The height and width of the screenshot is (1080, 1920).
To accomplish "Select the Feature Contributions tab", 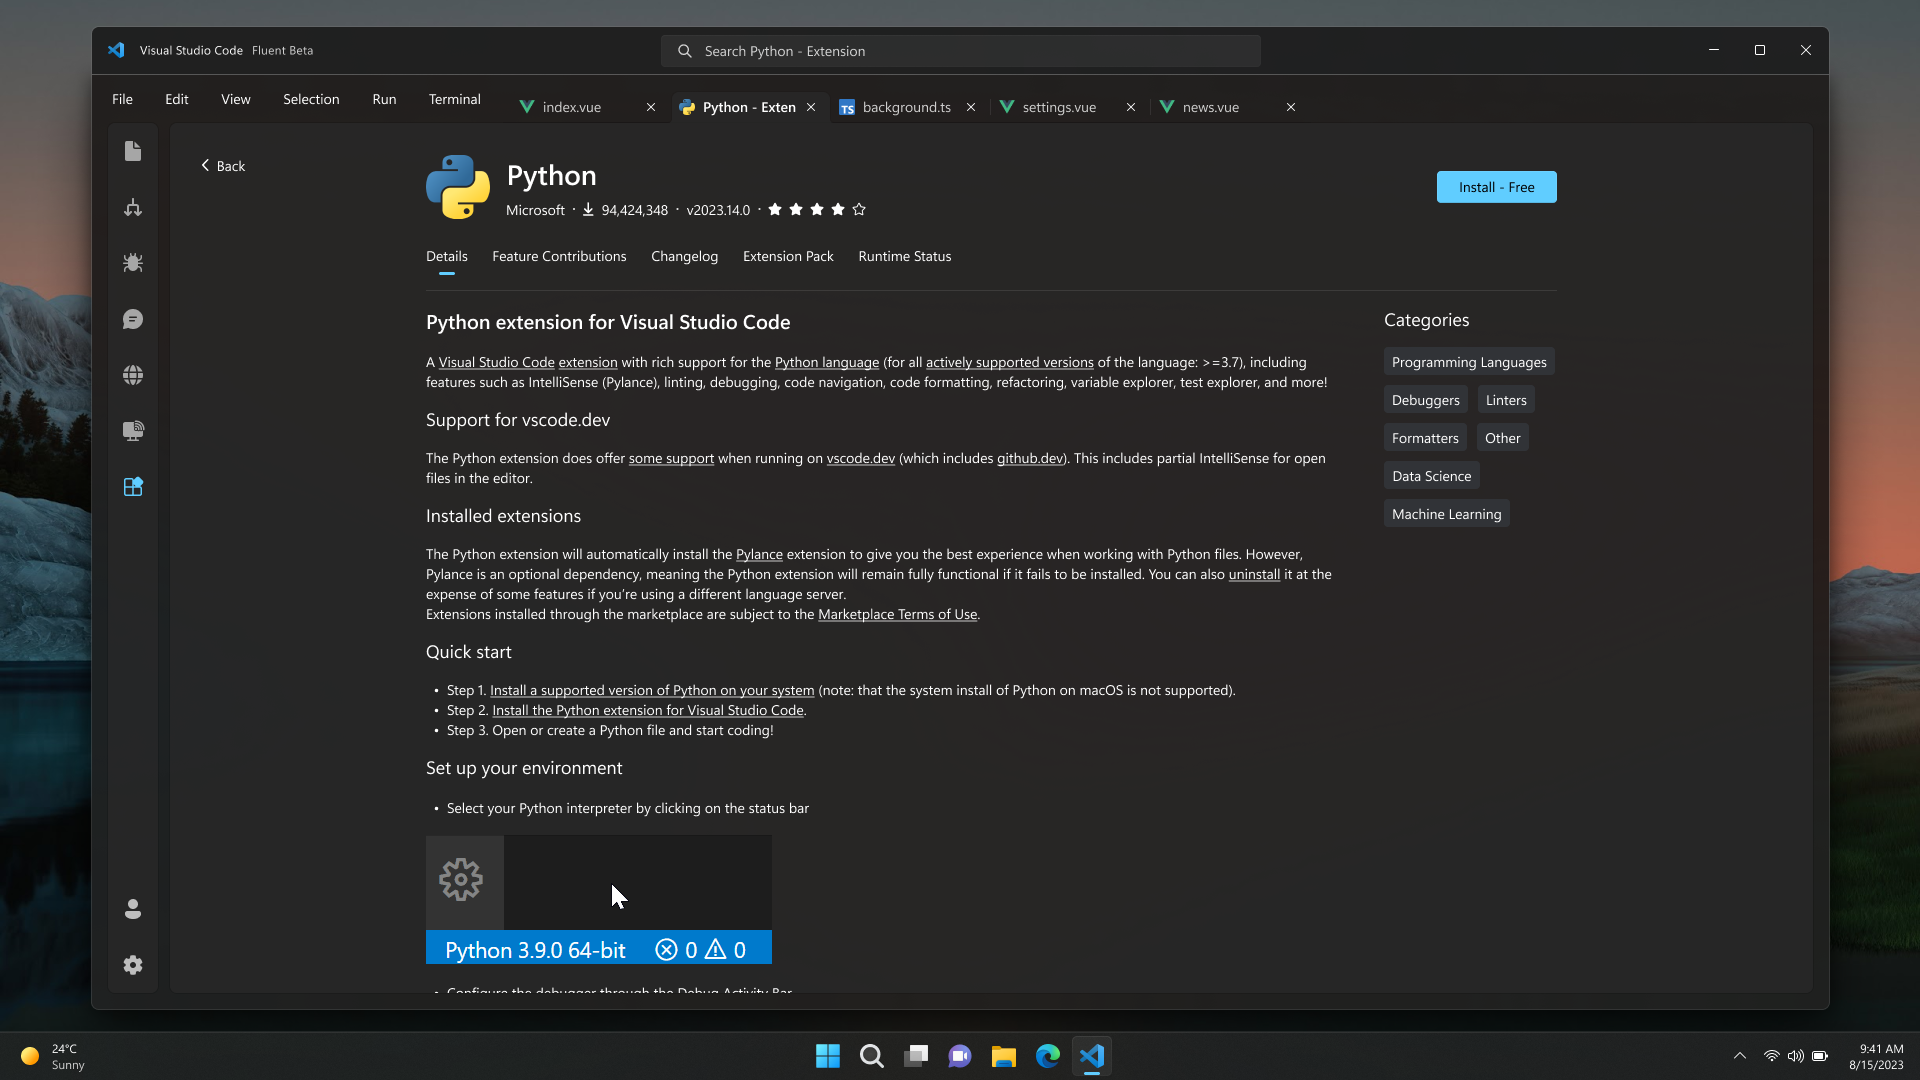I will click(x=559, y=256).
